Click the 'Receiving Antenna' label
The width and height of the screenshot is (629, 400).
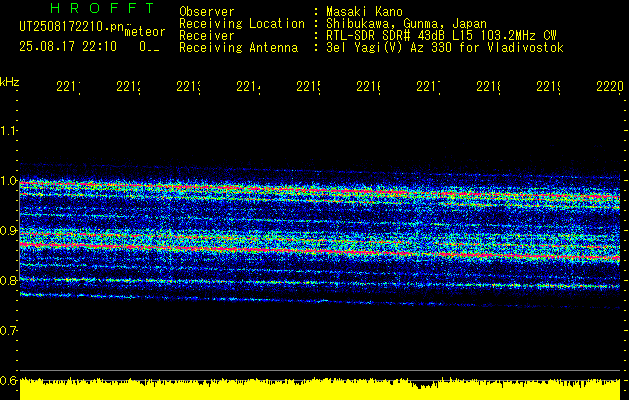(238, 48)
